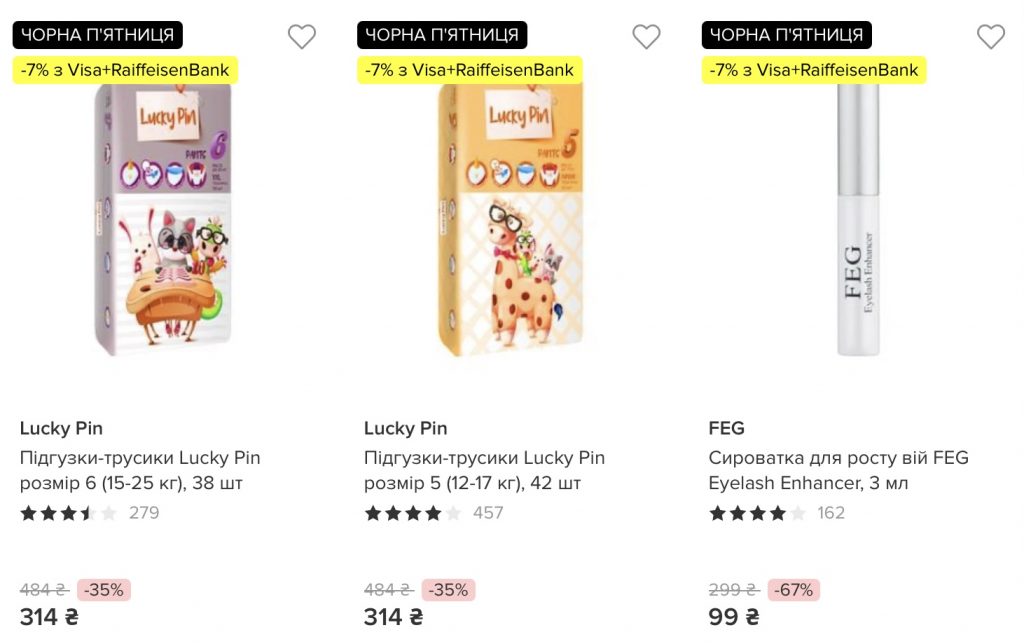Click the FEG brand name
The image size is (1024, 644).
pos(726,428)
